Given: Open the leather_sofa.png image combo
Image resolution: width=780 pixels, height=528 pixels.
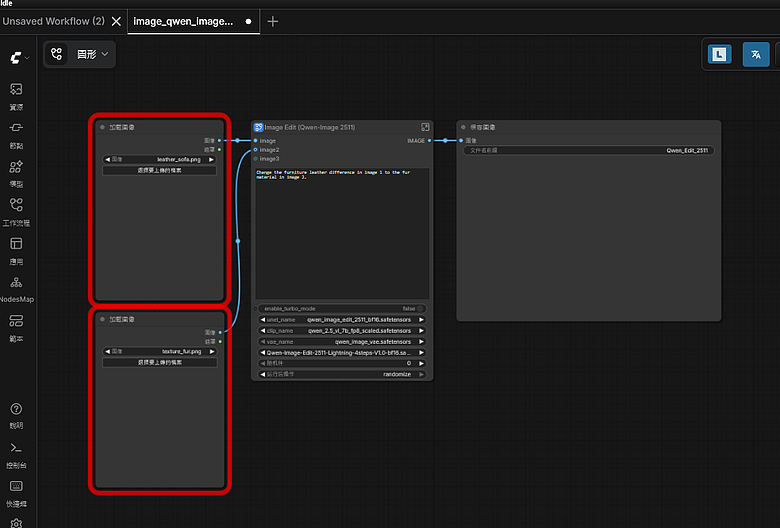Looking at the screenshot, I should pos(159,159).
